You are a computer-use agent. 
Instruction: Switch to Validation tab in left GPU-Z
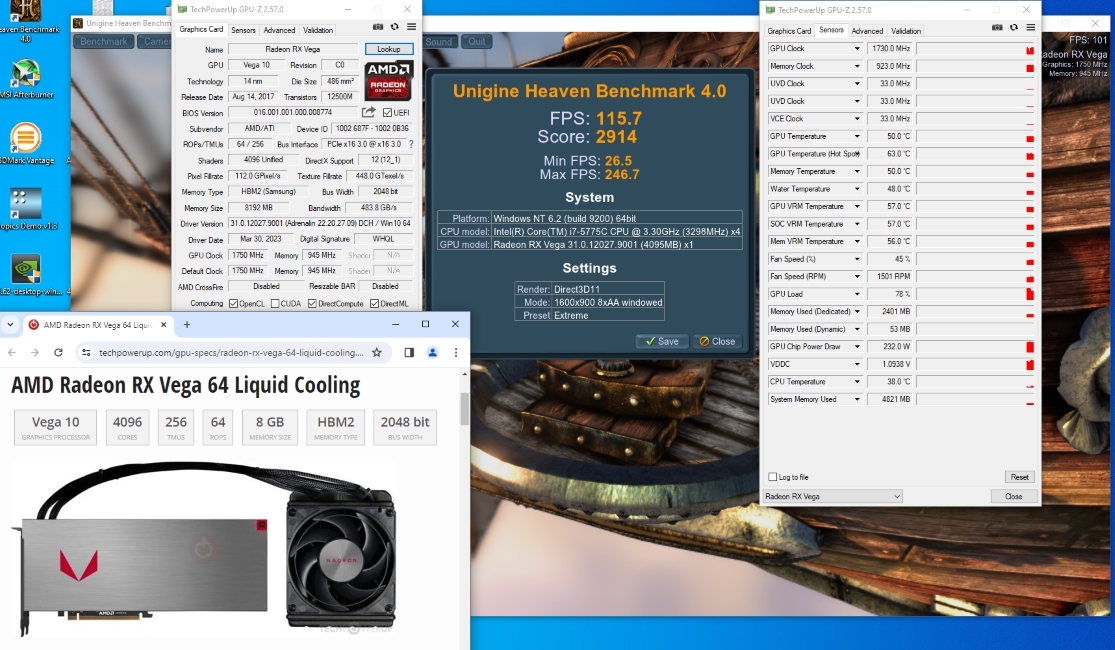[318, 30]
